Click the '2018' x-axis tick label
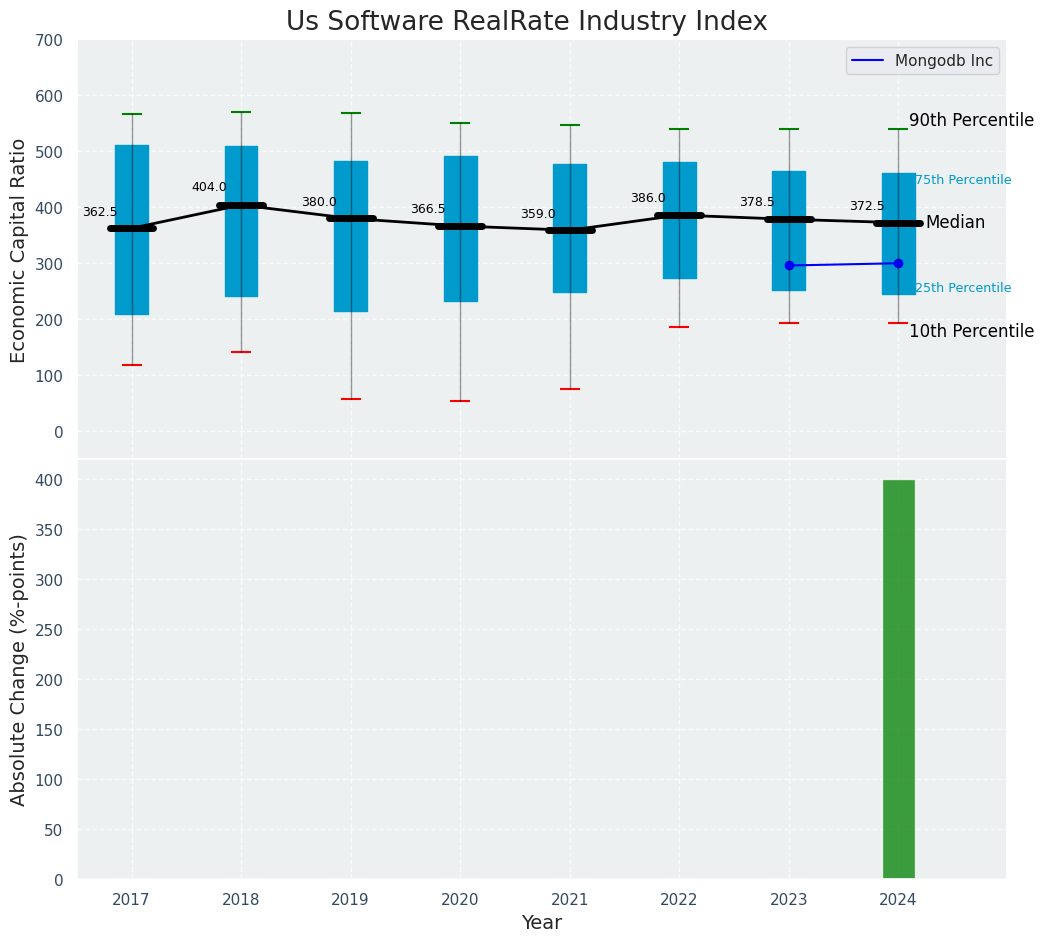 (x=241, y=900)
